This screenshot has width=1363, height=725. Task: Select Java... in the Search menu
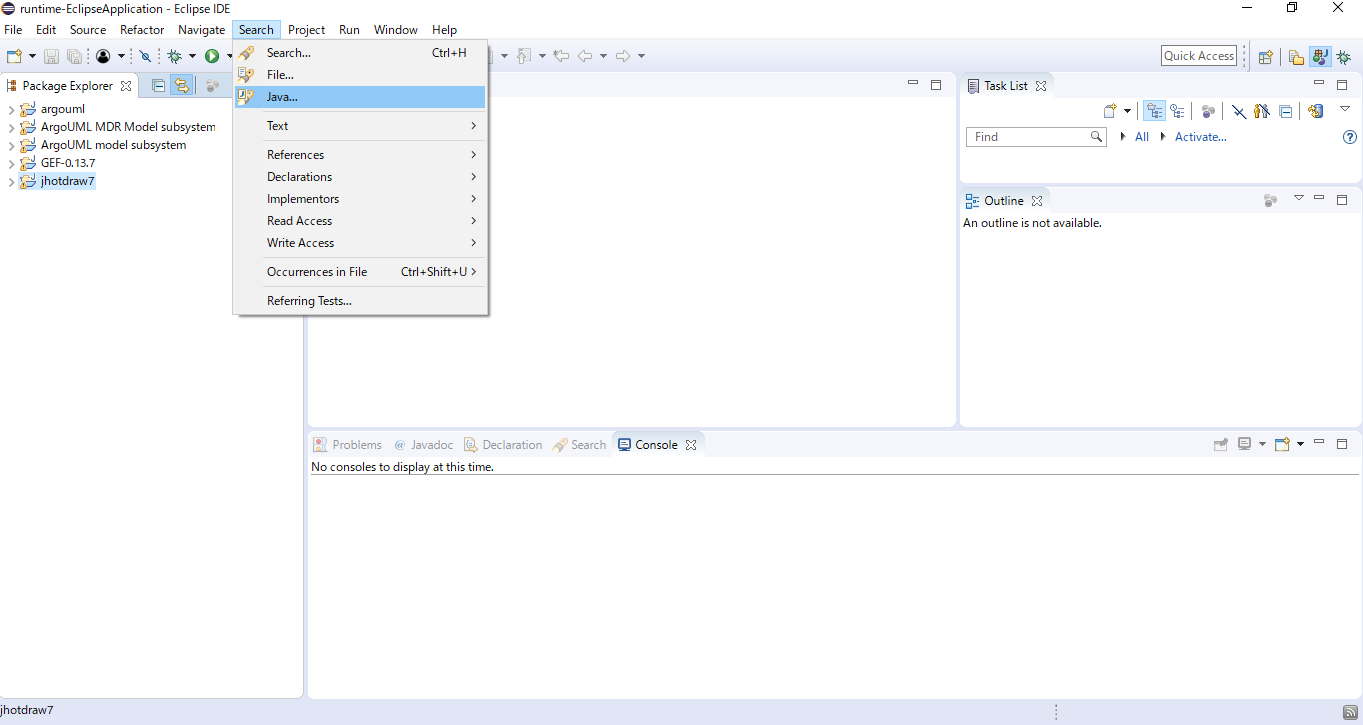[360, 97]
